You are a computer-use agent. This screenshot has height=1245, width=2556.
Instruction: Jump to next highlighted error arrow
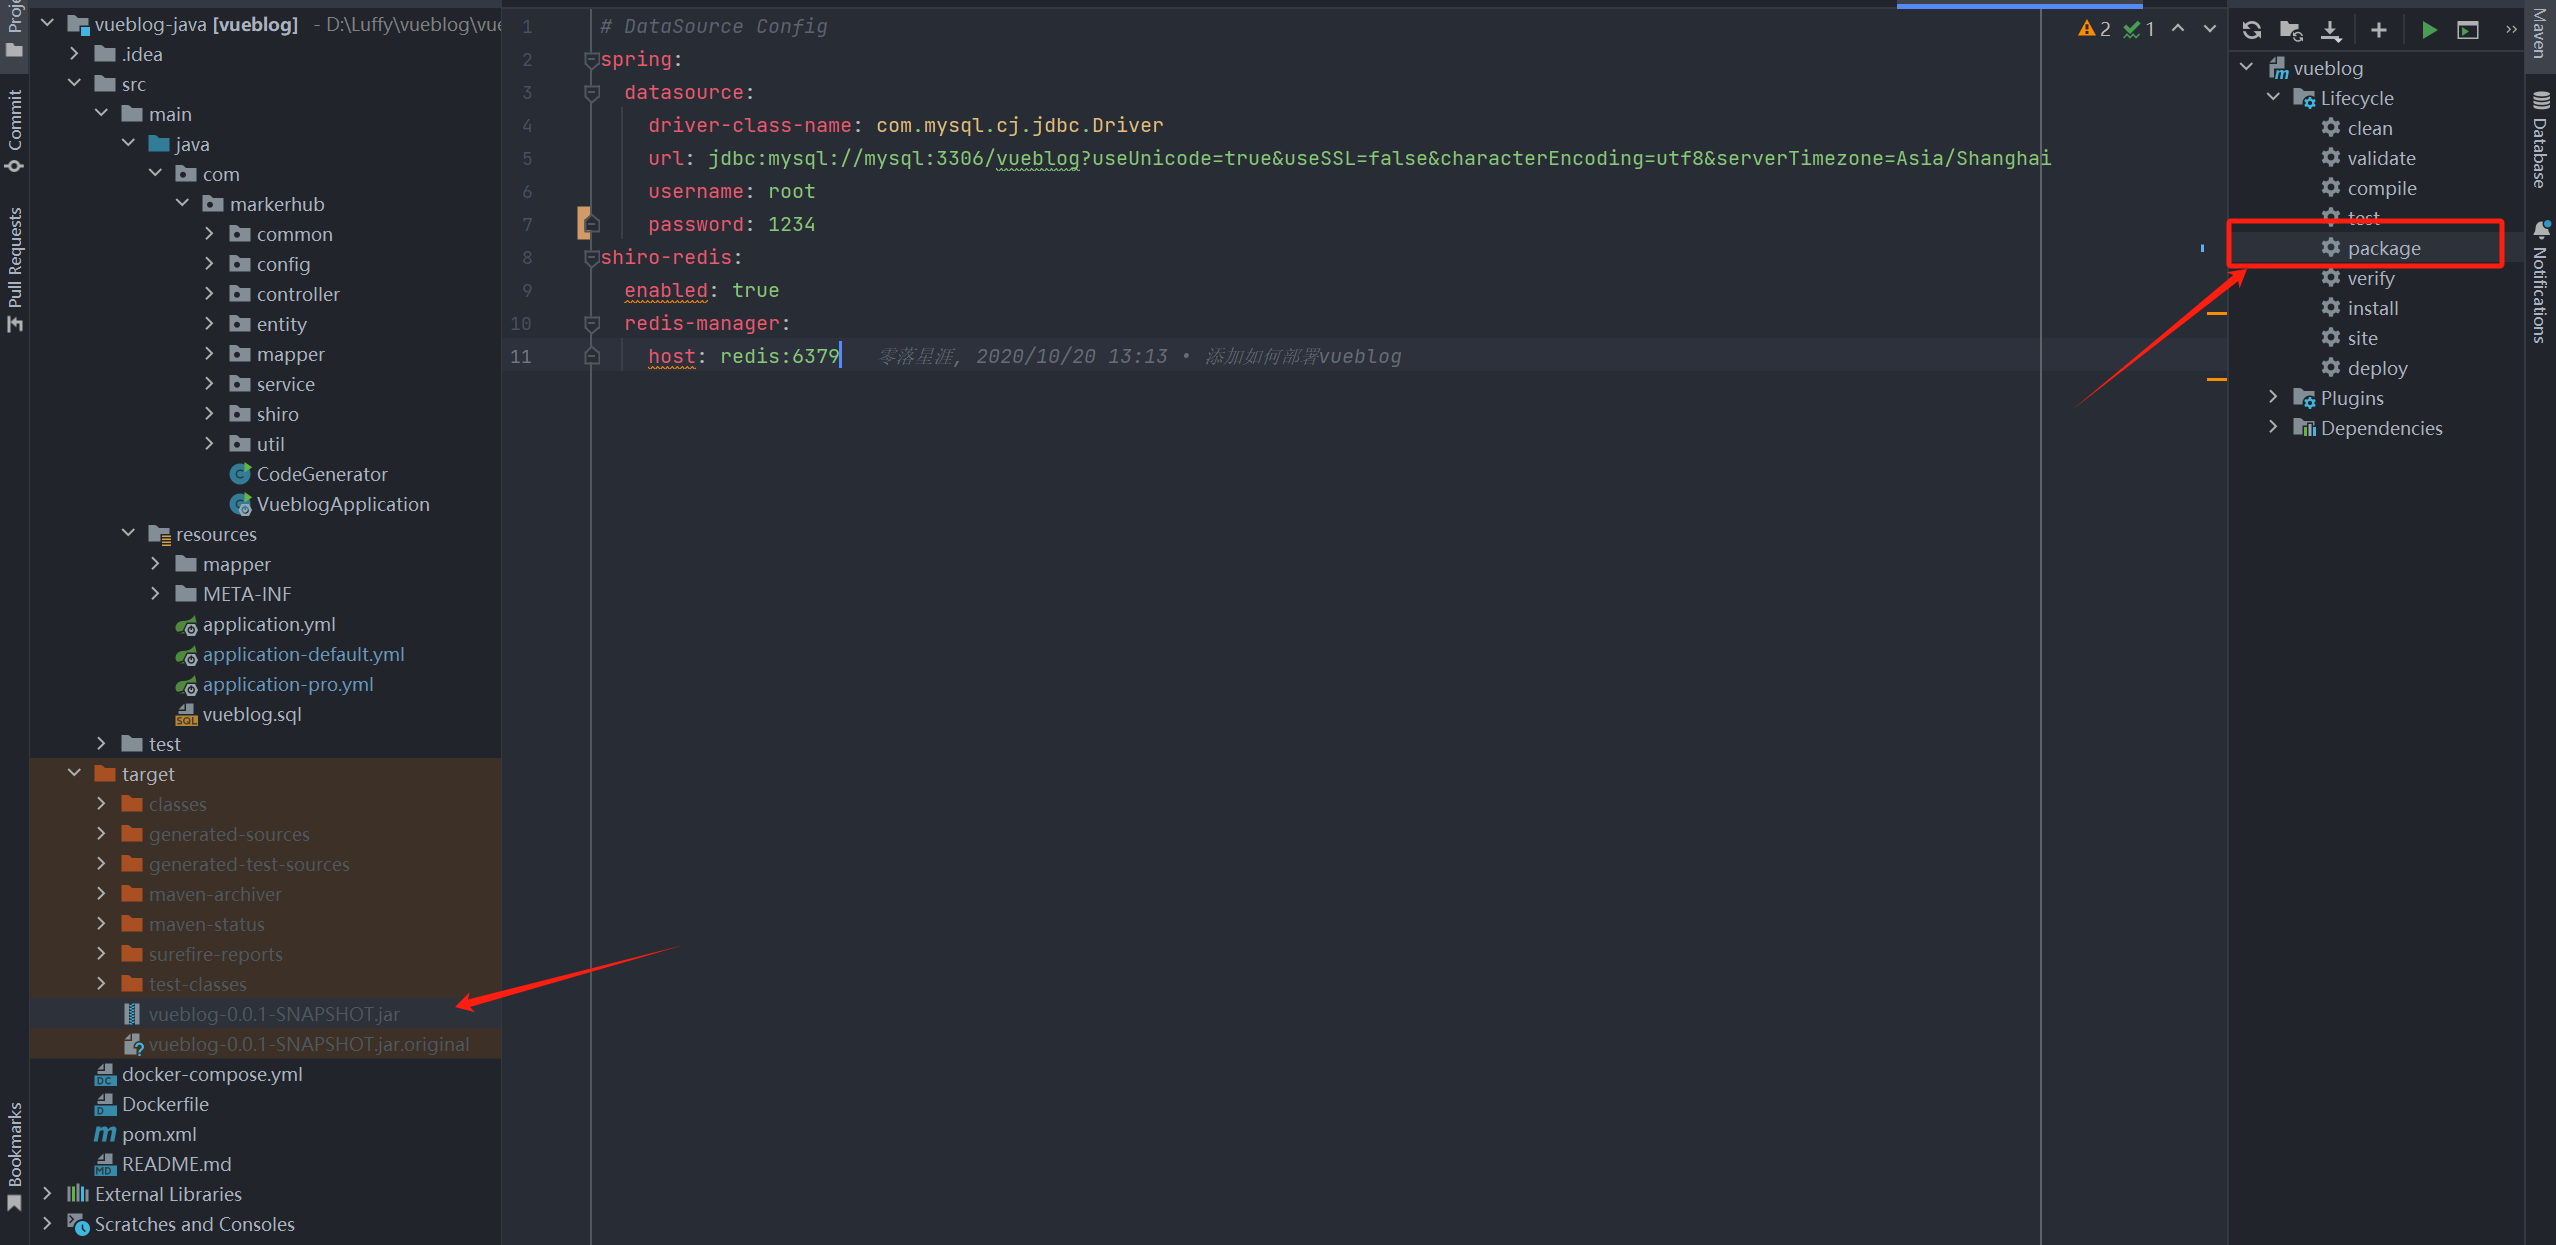2210,29
